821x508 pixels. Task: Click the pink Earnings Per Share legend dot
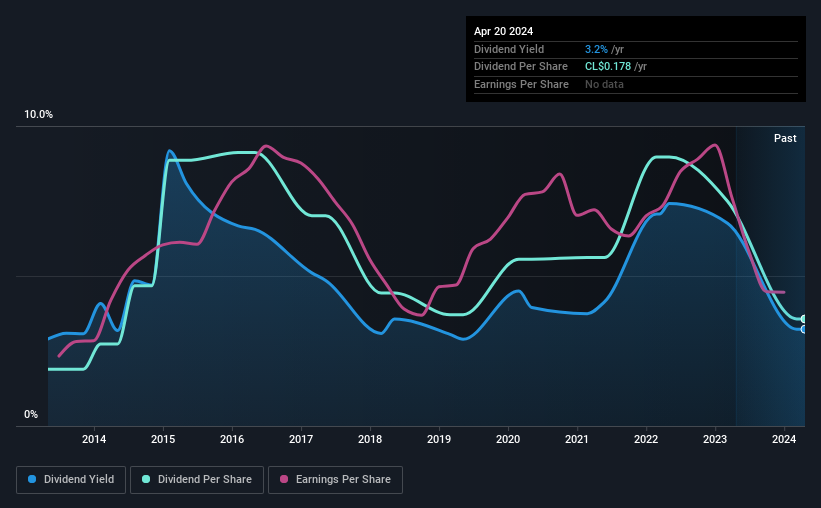click(x=284, y=479)
